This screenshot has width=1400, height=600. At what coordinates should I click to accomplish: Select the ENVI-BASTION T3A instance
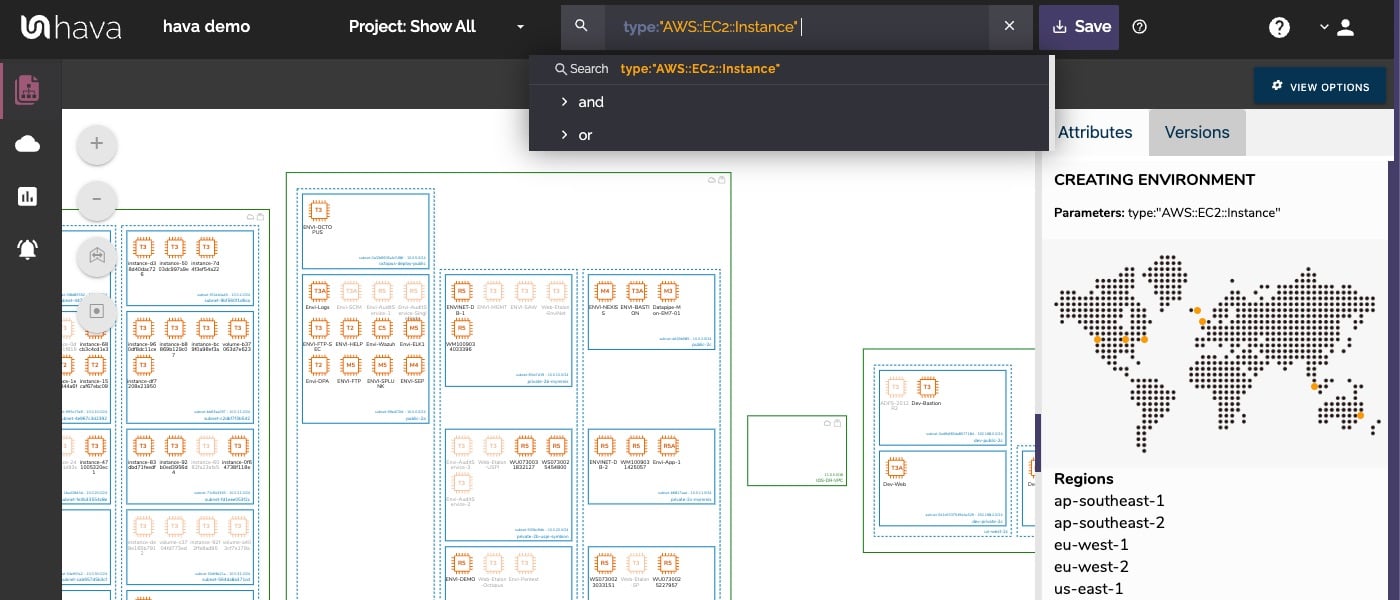[636, 290]
